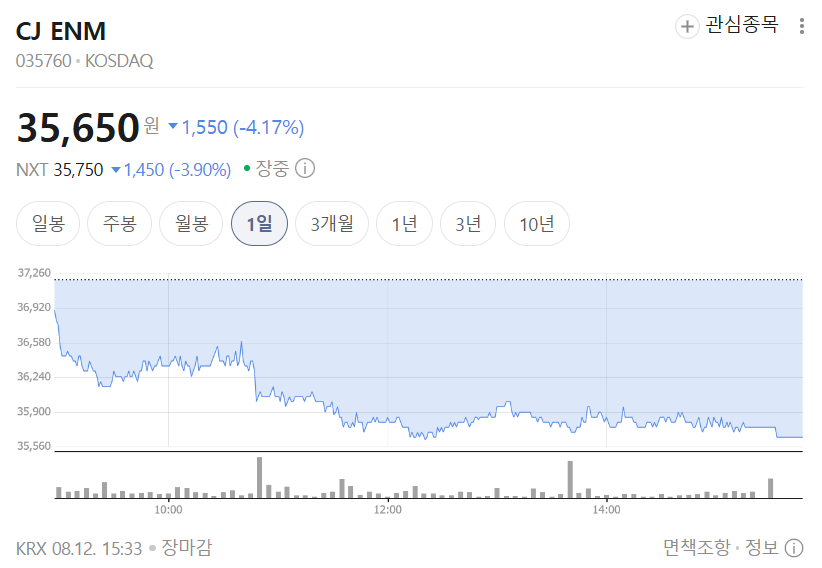
Task: Click the 36,240 y-axis label
Action: point(34,377)
